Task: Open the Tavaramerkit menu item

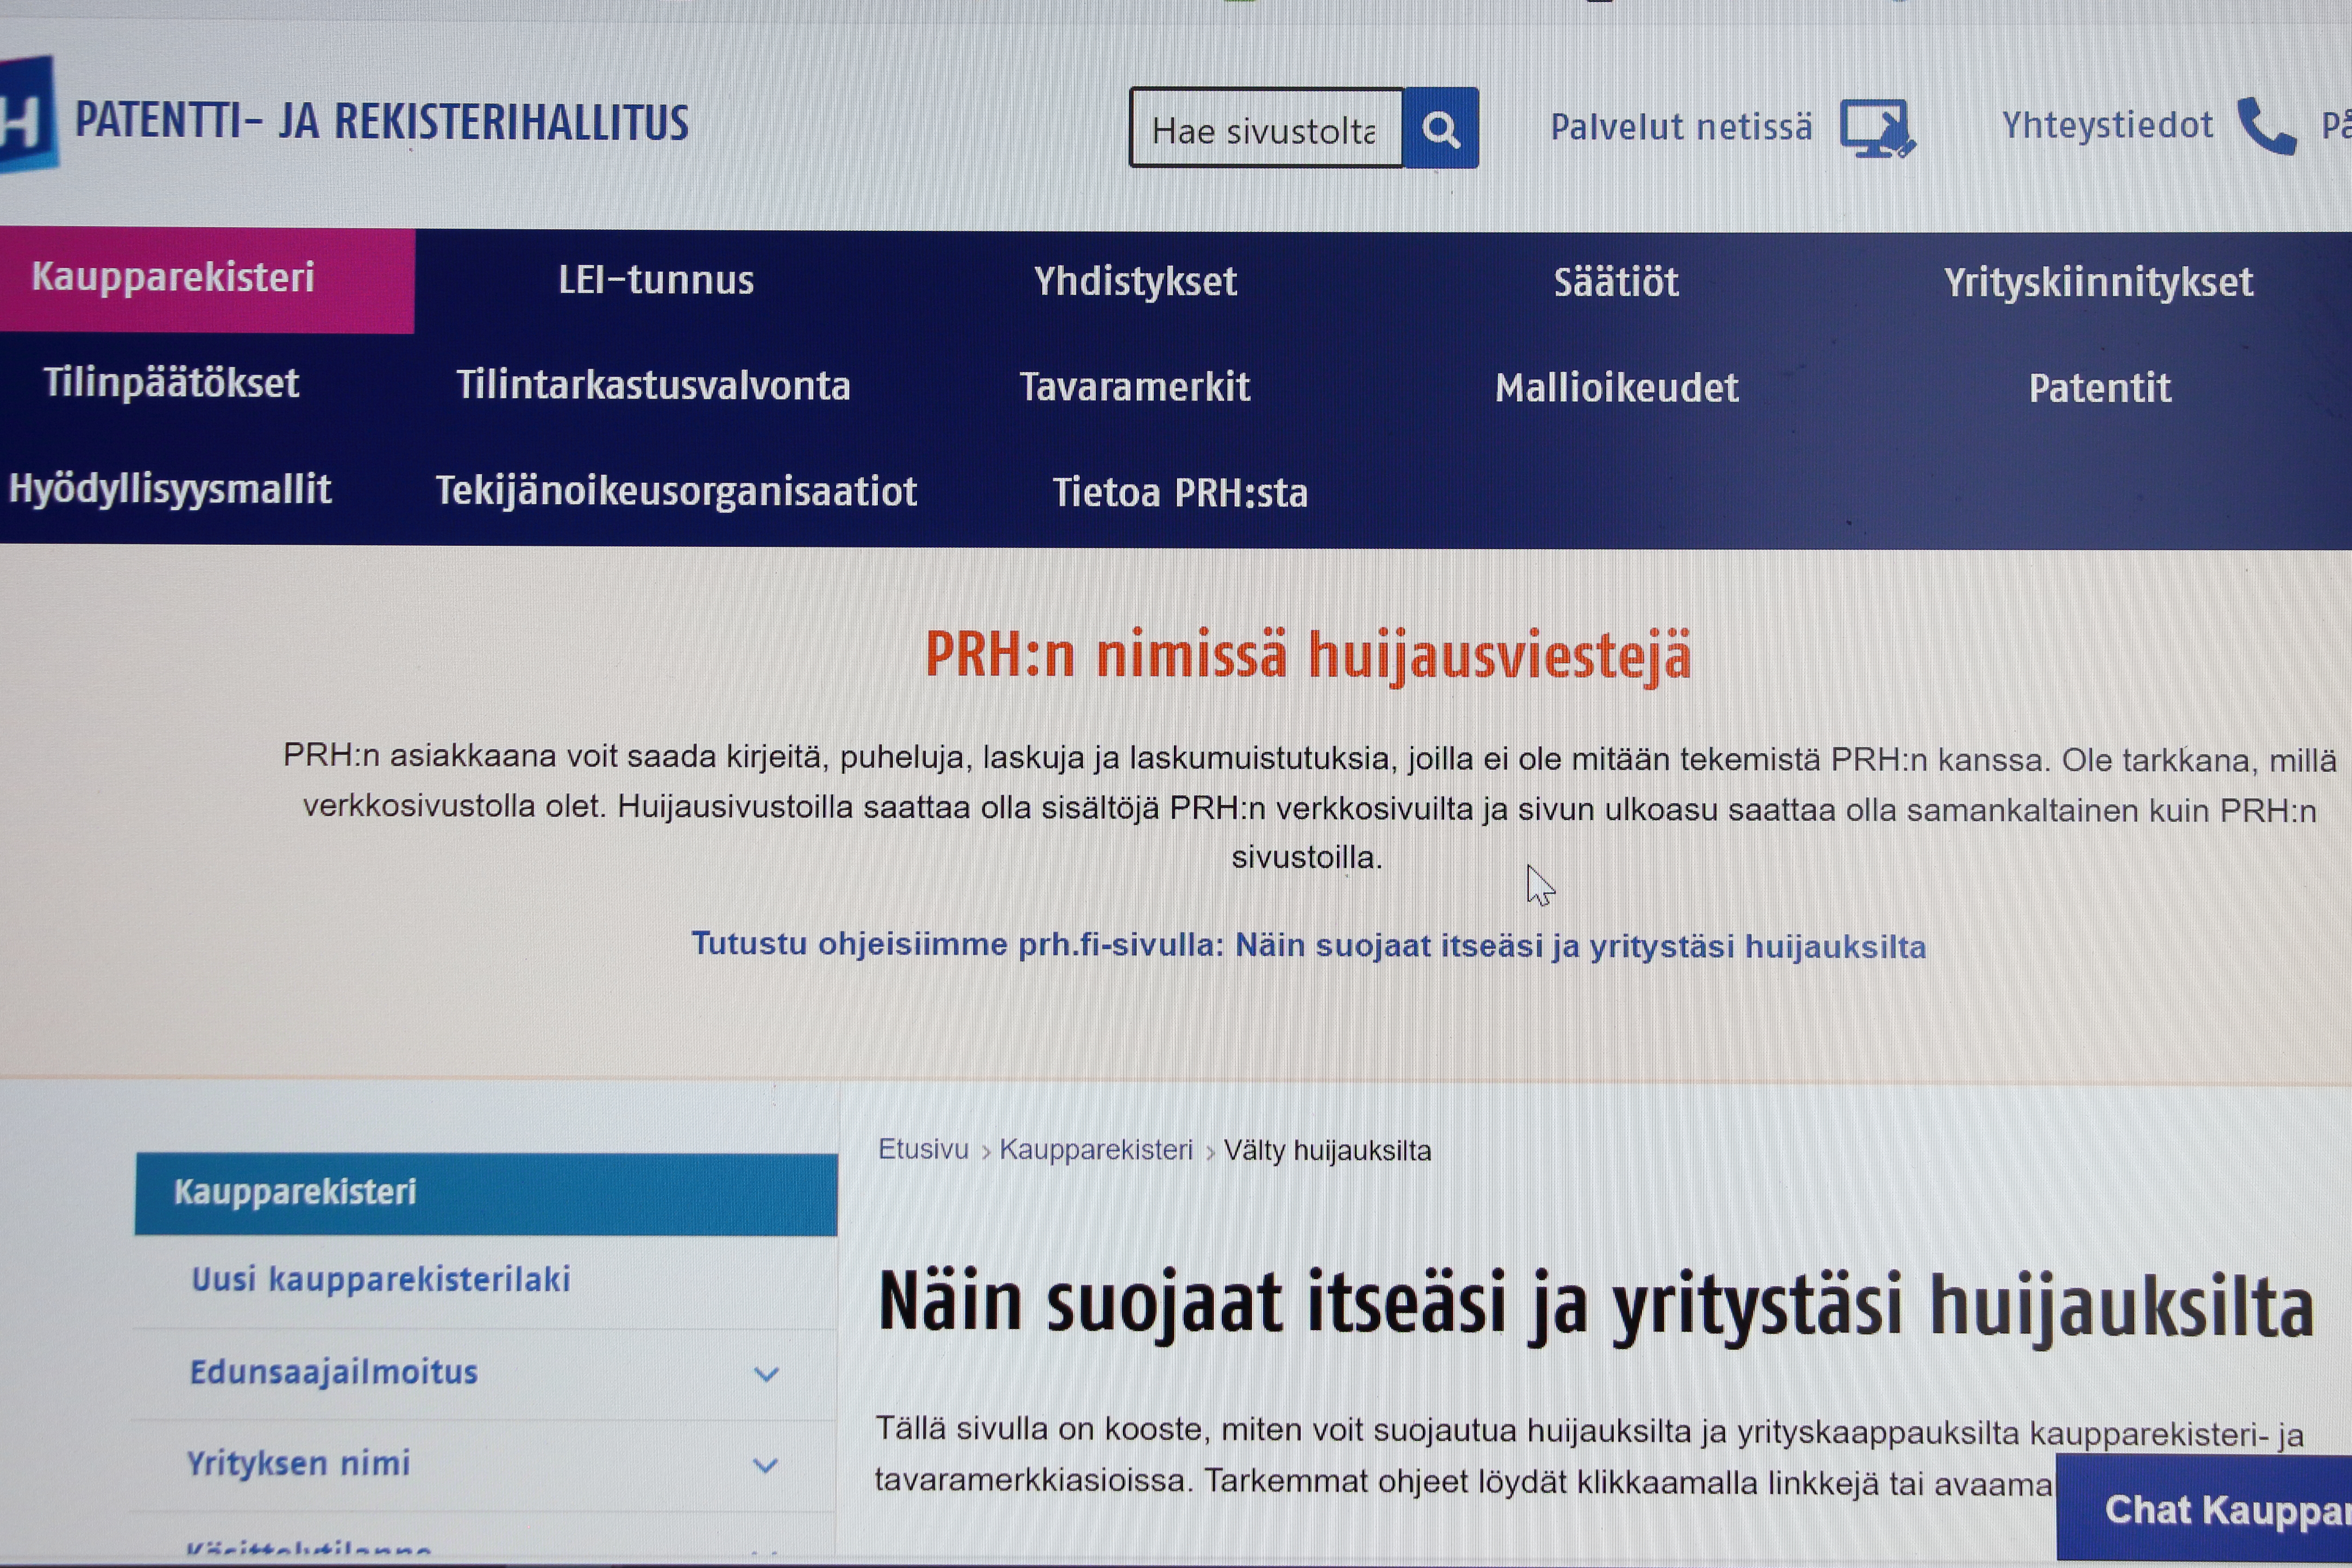Action: [x=1135, y=387]
